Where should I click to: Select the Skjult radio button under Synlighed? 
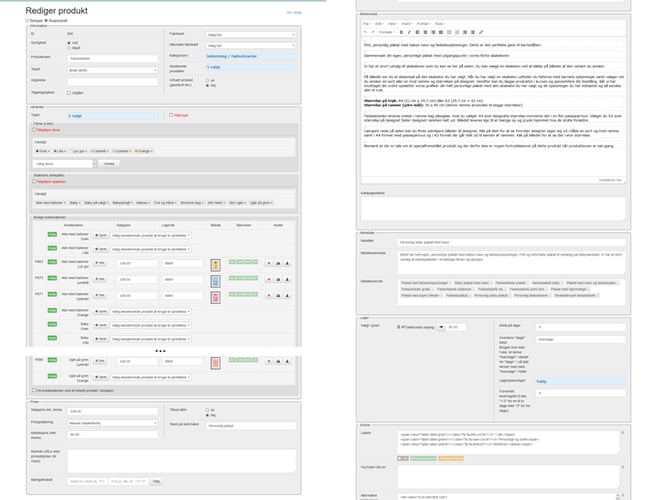[68, 48]
